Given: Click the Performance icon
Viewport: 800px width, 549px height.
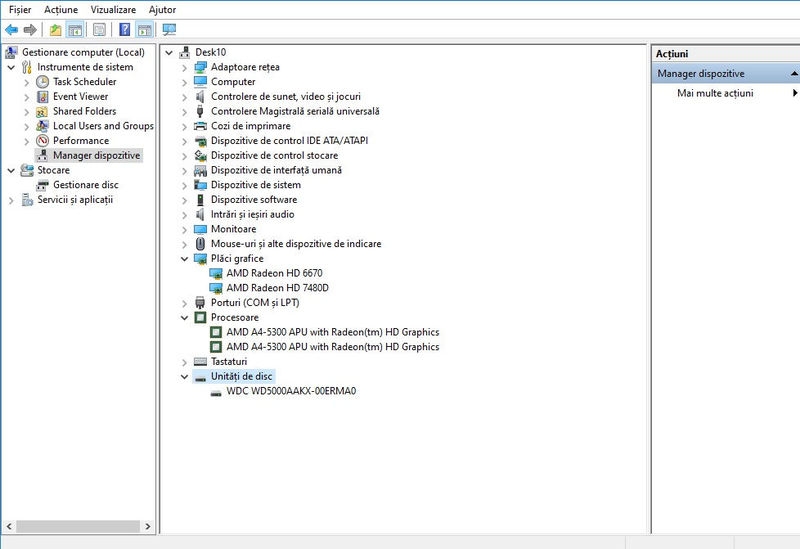Looking at the screenshot, I should (x=42, y=141).
